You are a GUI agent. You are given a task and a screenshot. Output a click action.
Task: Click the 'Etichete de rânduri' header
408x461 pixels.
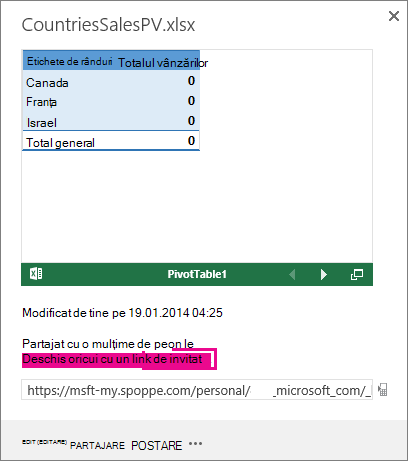(x=69, y=61)
